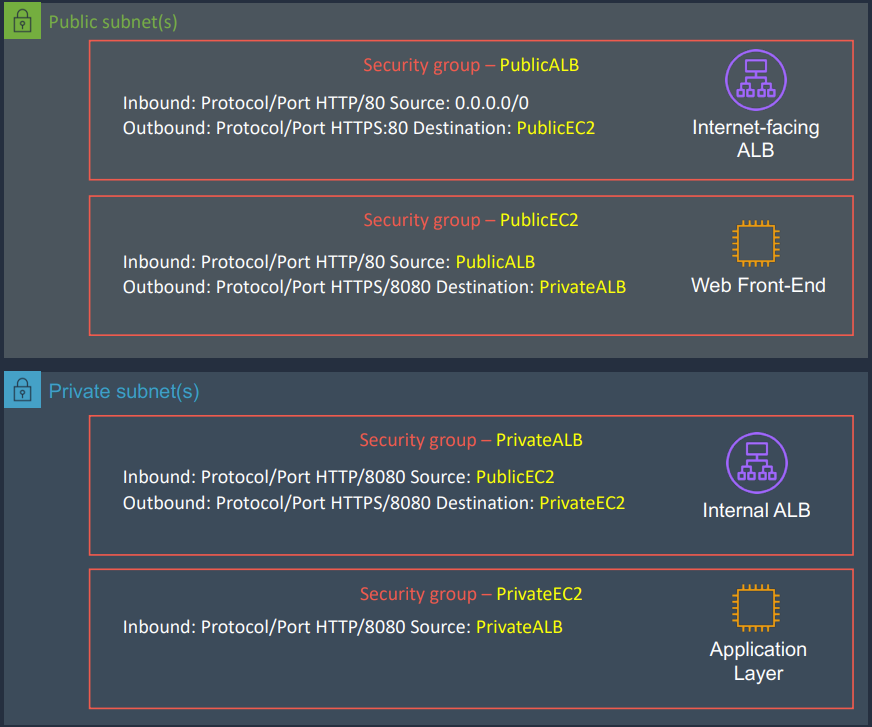Viewport: 872px width, 727px height.
Task: Click the 0.0.0.0/0 source inbound rule
Action: [492, 103]
